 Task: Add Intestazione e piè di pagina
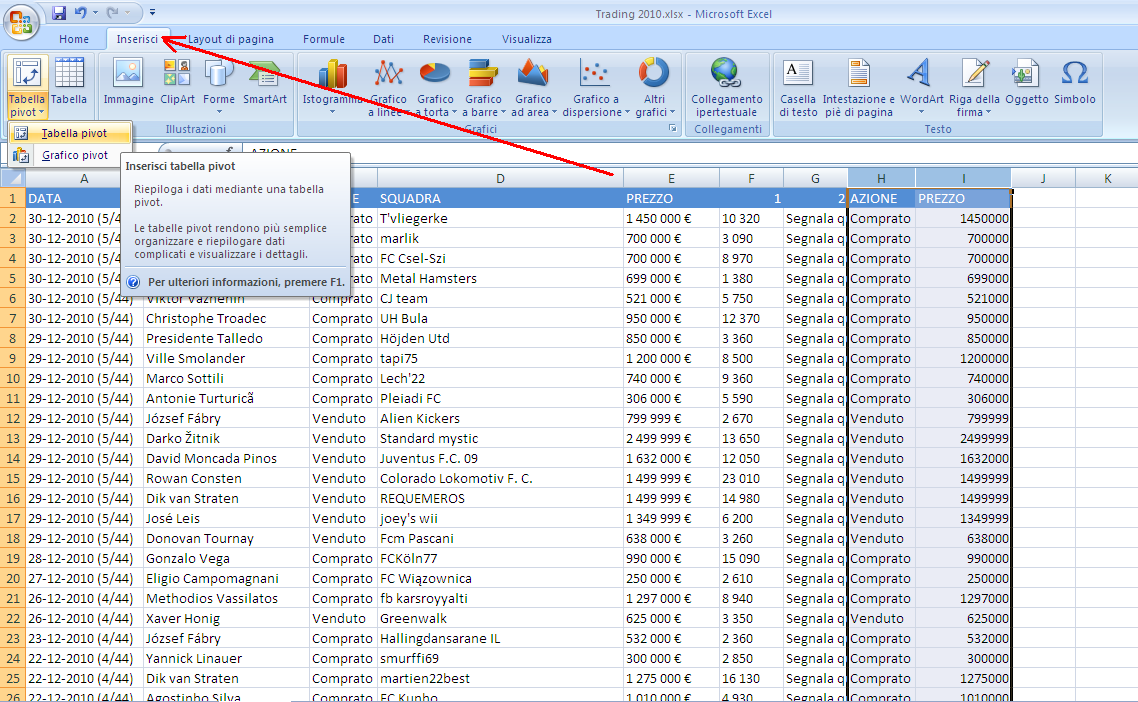(x=859, y=87)
